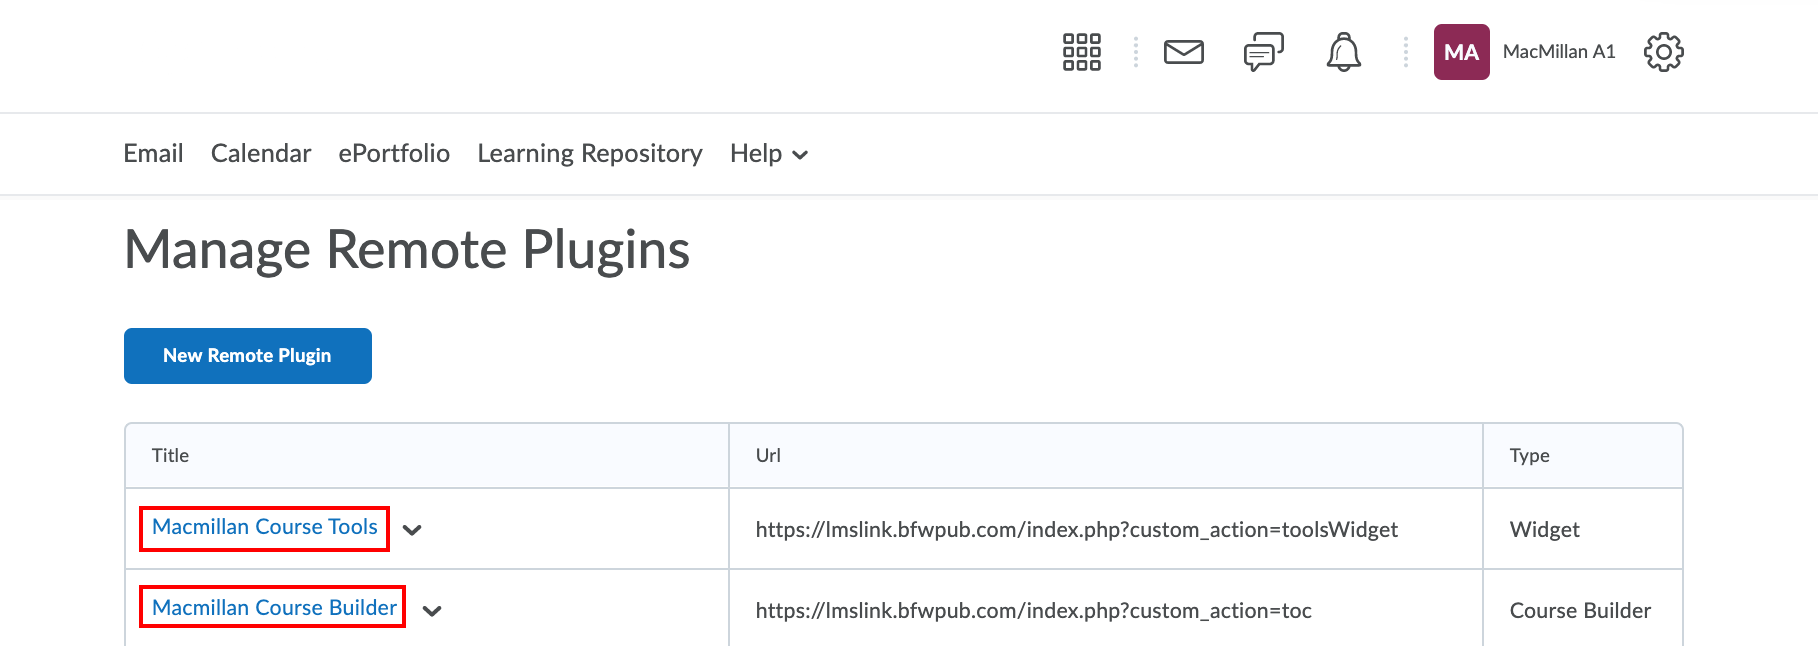
Task: Click the Title column header
Action: pyautogui.click(x=170, y=456)
